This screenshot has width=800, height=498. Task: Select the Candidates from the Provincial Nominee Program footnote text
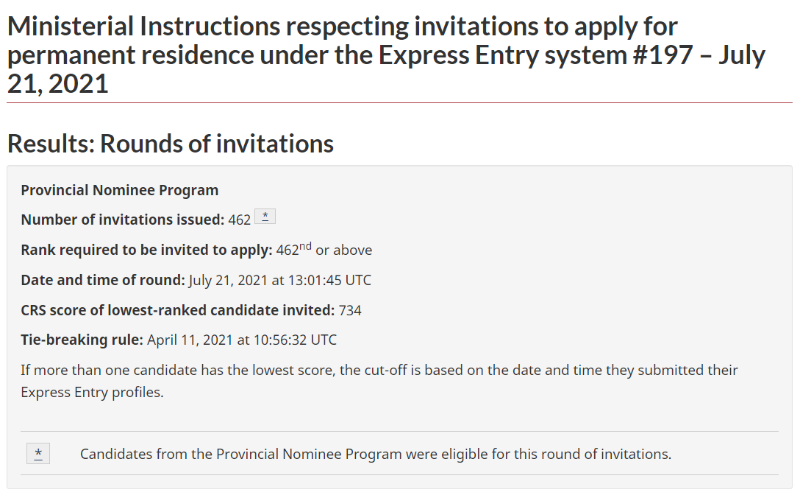(x=376, y=454)
